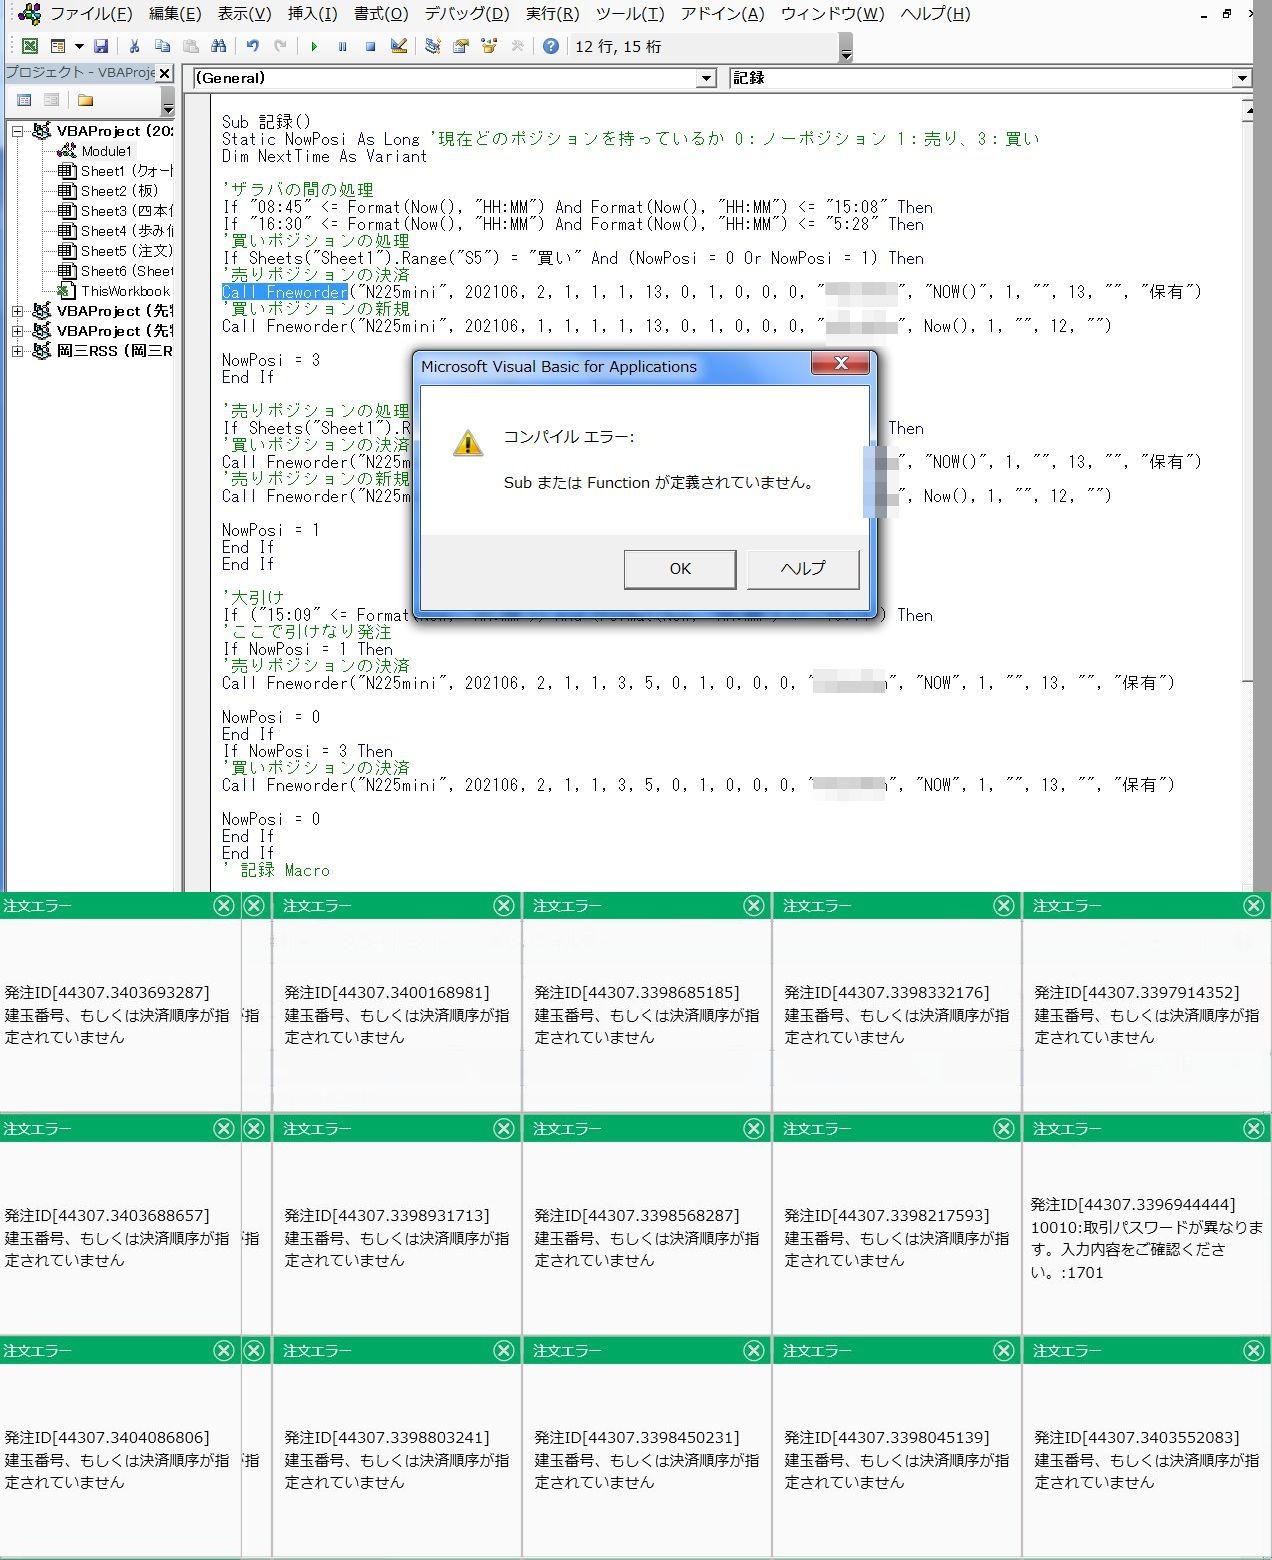Run the macro with the green play icon
The height and width of the screenshot is (1560, 1272).
coord(314,46)
